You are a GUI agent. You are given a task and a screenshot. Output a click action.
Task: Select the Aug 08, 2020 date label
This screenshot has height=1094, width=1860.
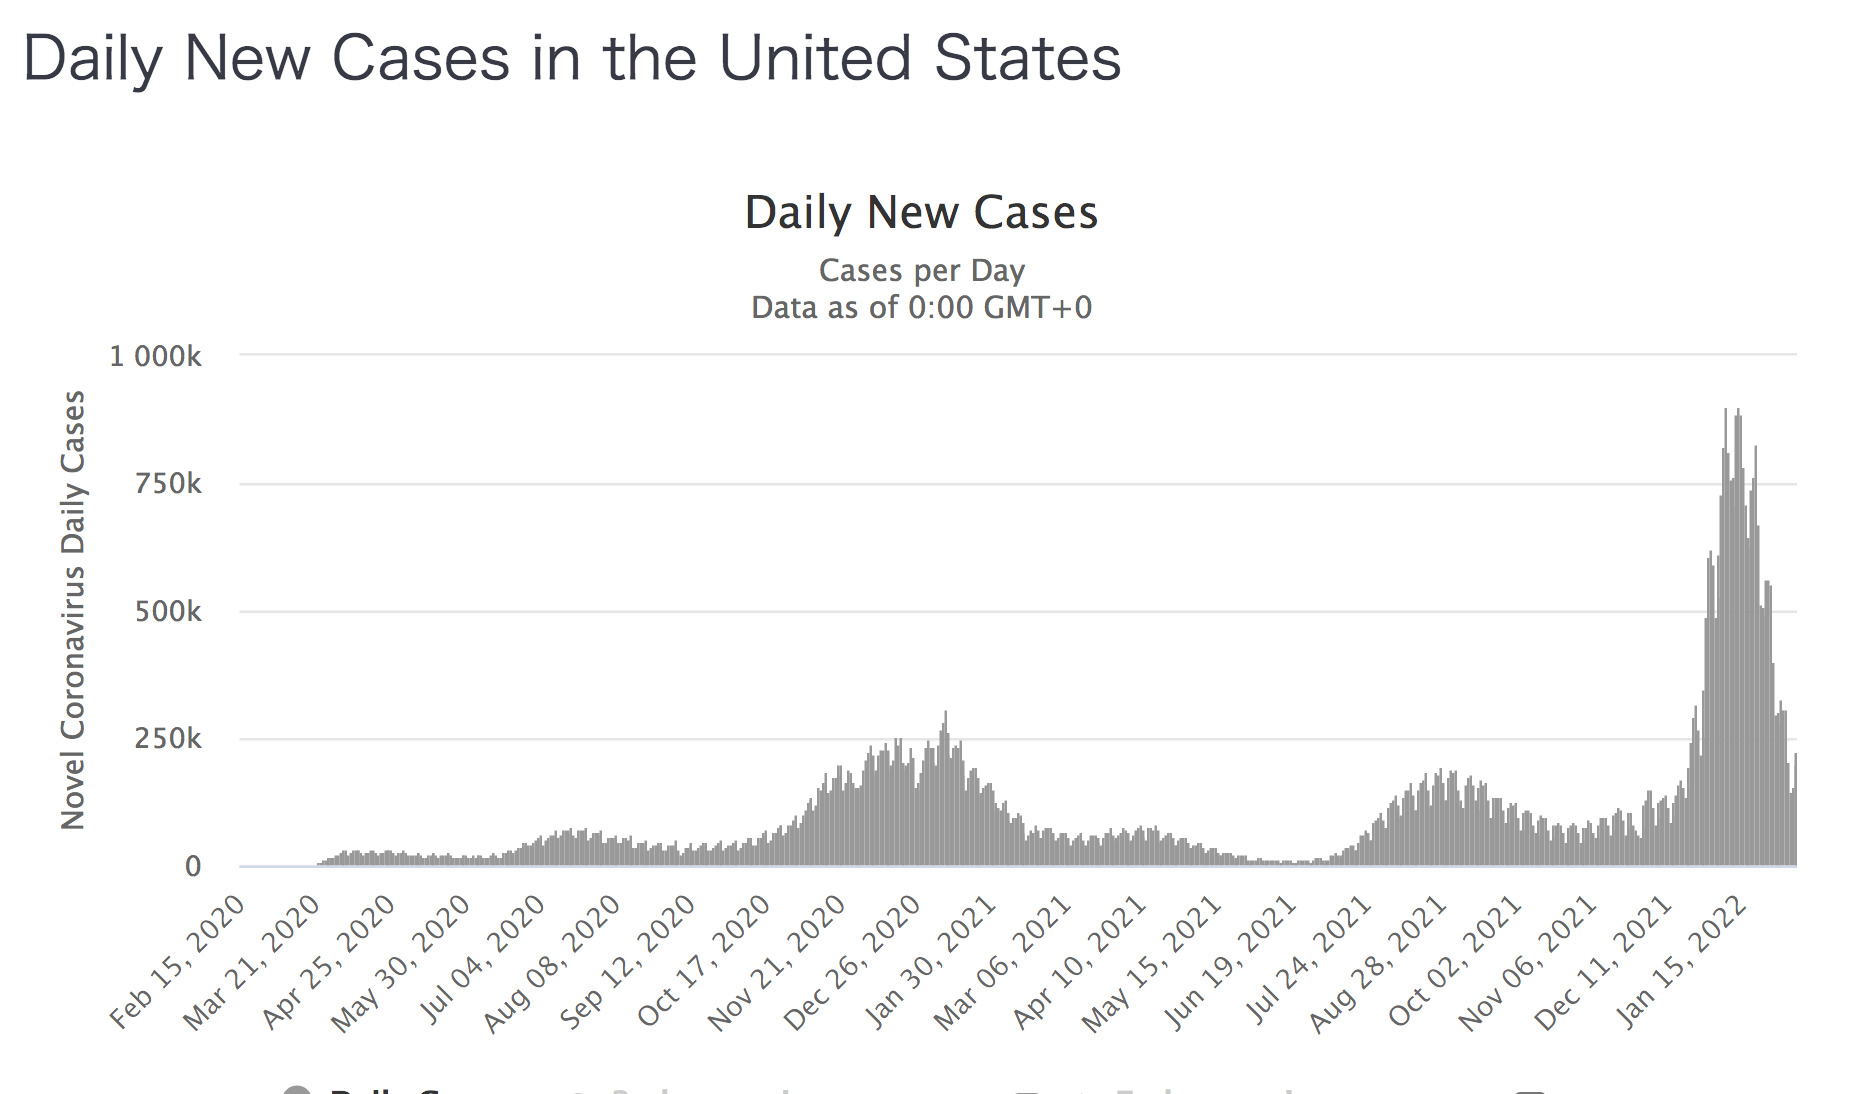[x=555, y=960]
